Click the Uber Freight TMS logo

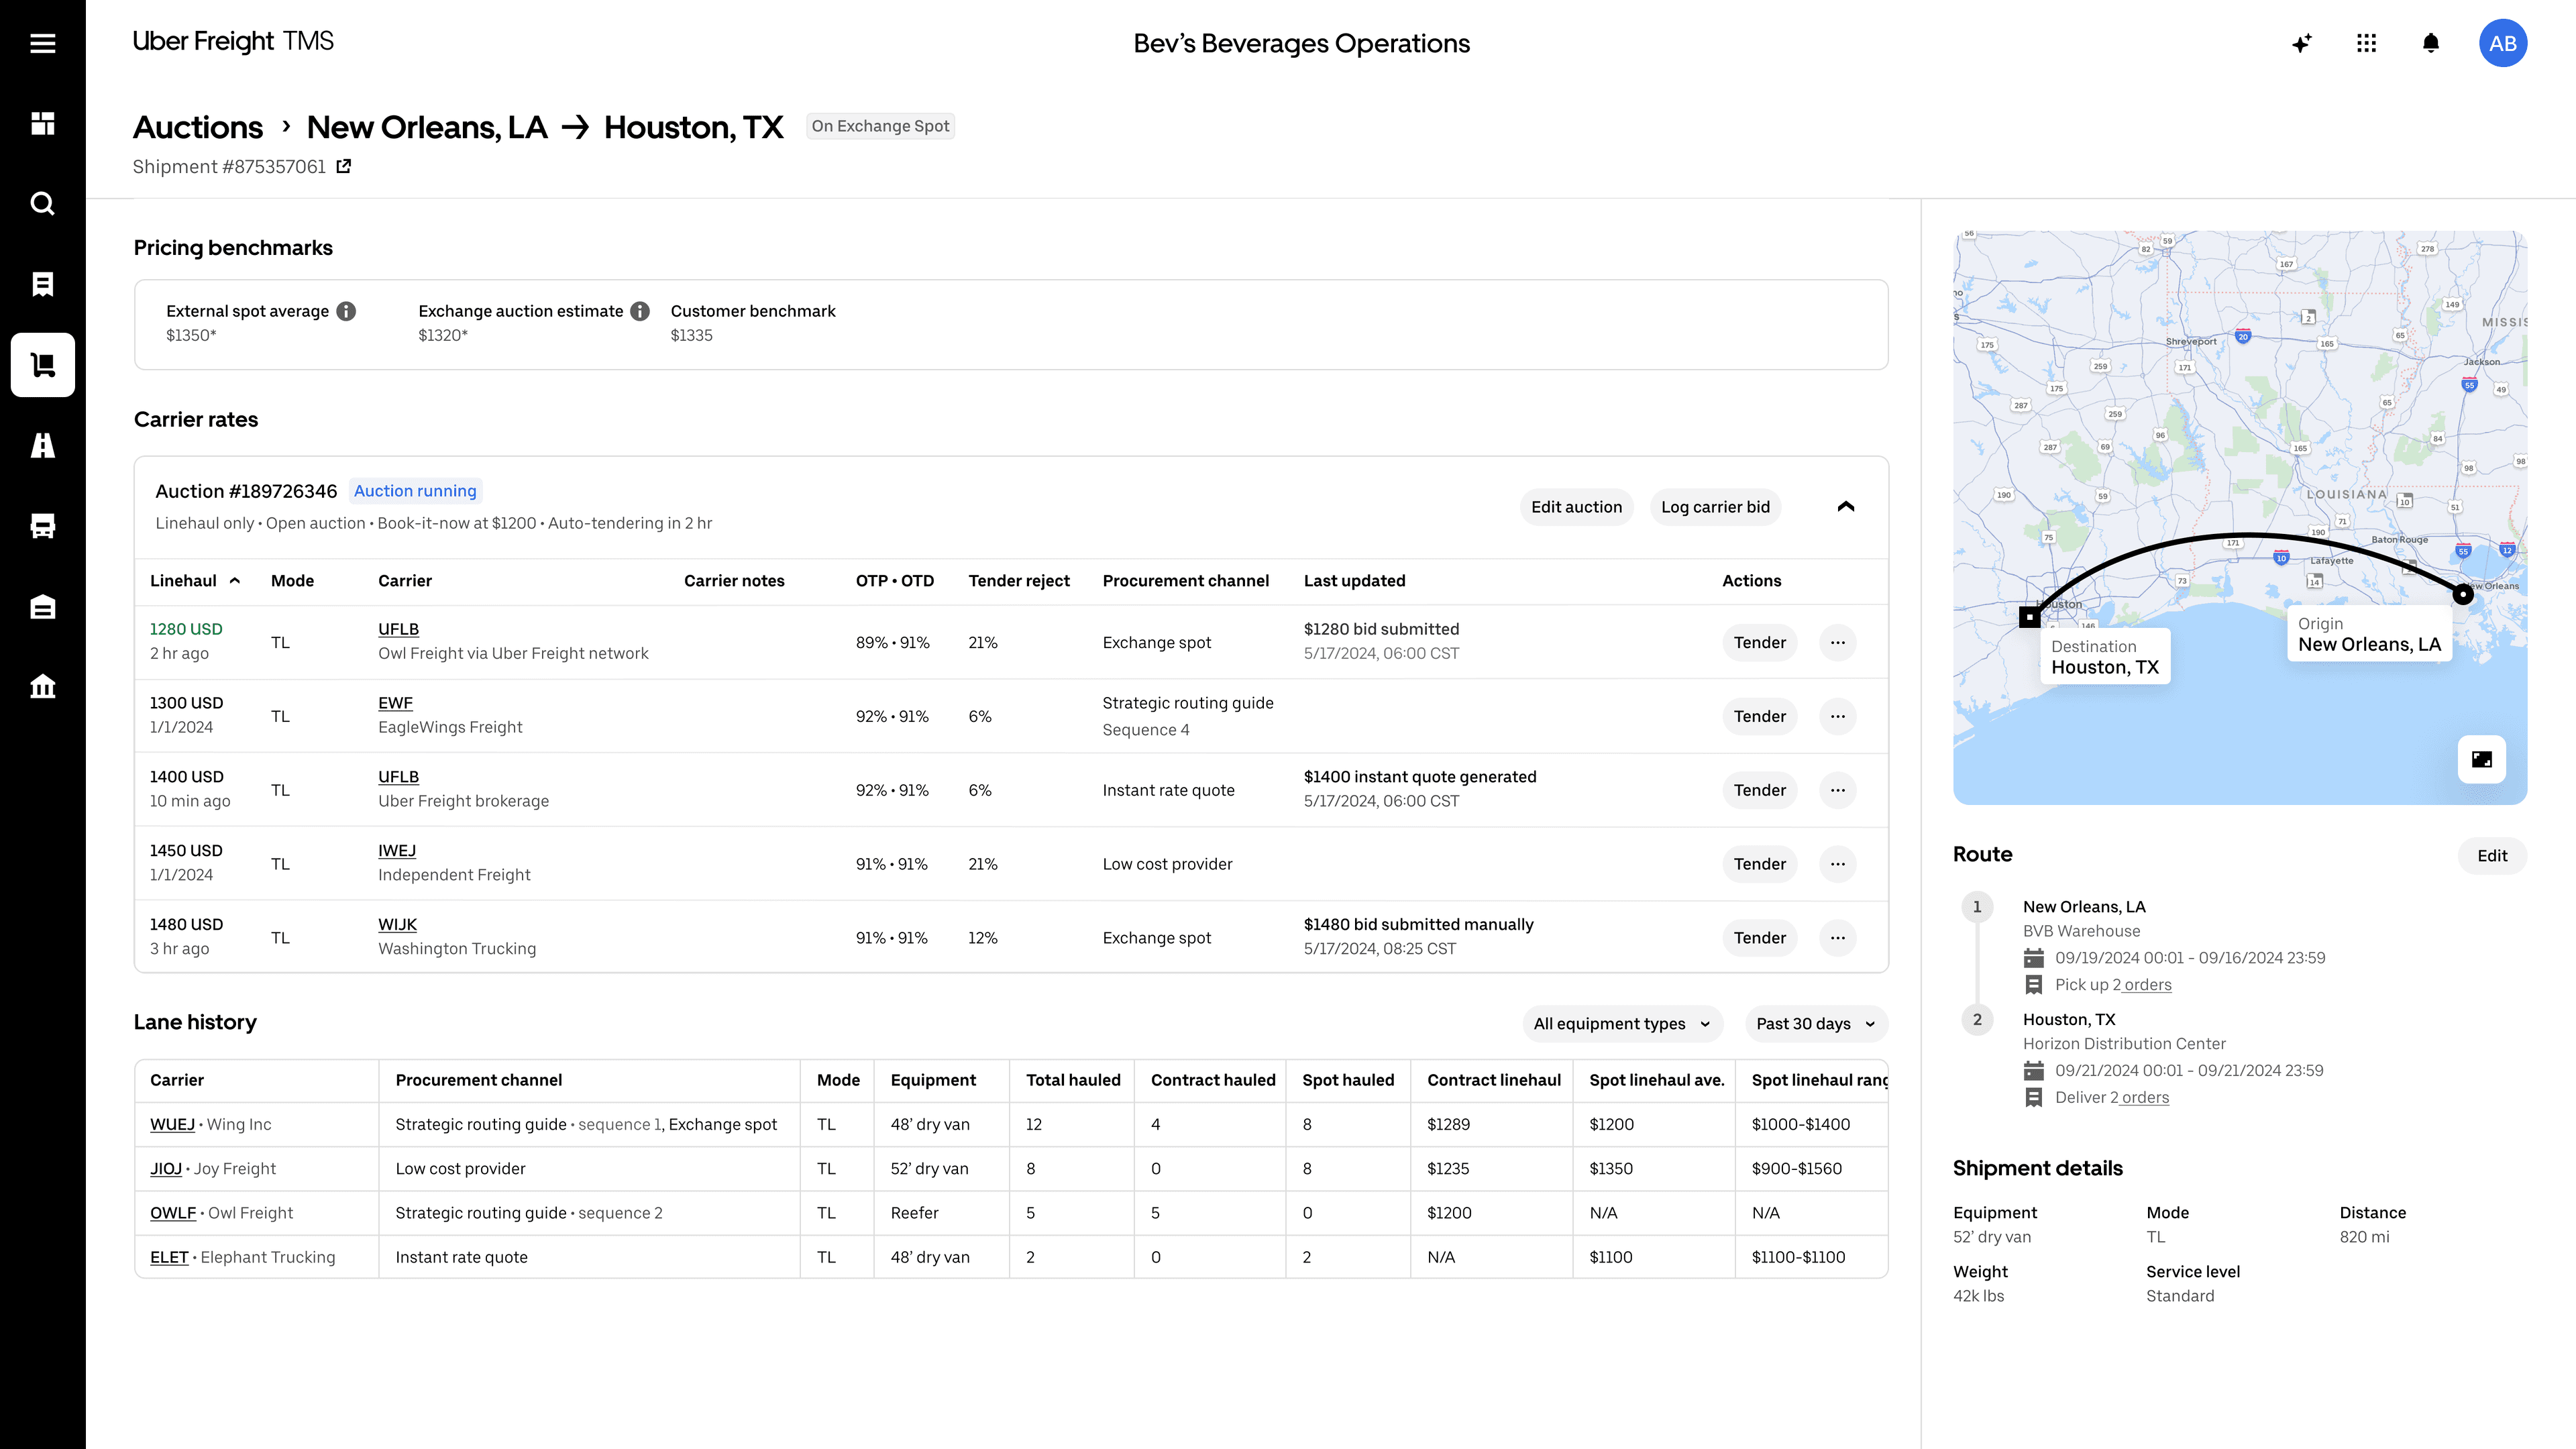233,41
